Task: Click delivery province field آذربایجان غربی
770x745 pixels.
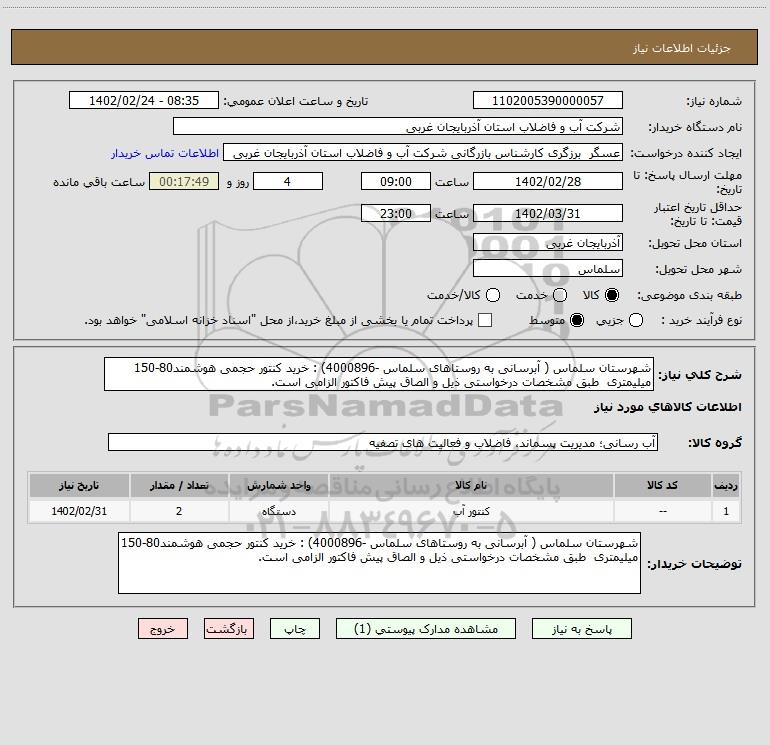Action: click(x=548, y=243)
